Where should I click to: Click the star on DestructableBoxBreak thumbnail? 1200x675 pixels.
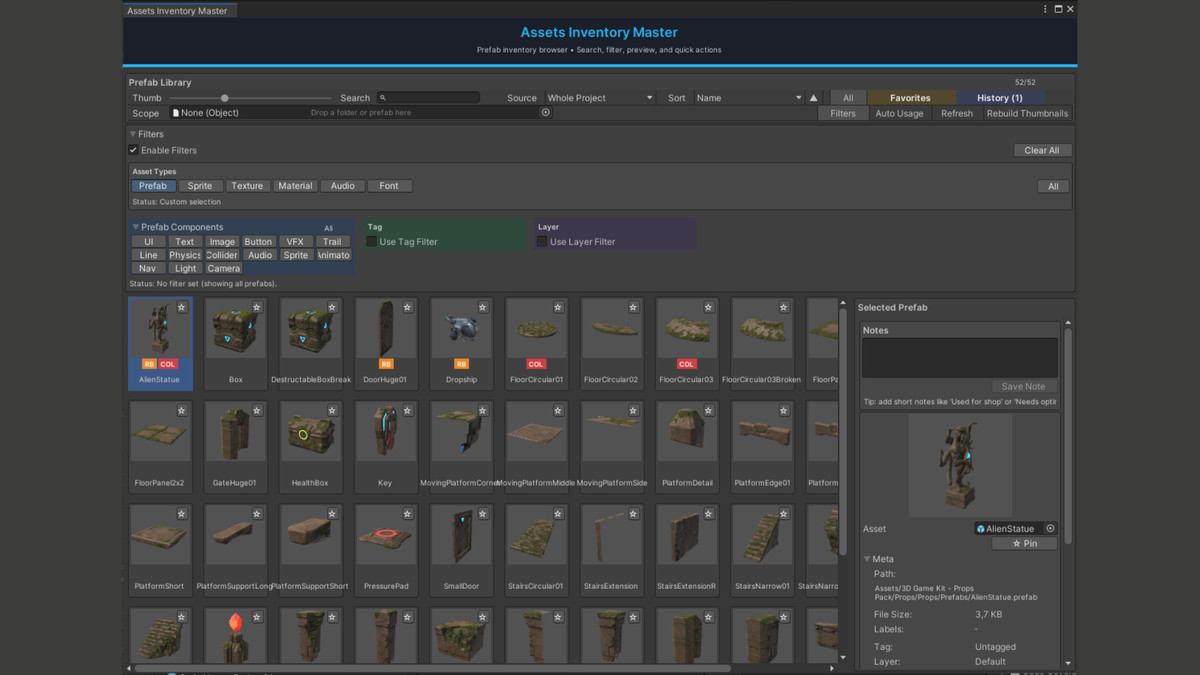click(x=332, y=308)
